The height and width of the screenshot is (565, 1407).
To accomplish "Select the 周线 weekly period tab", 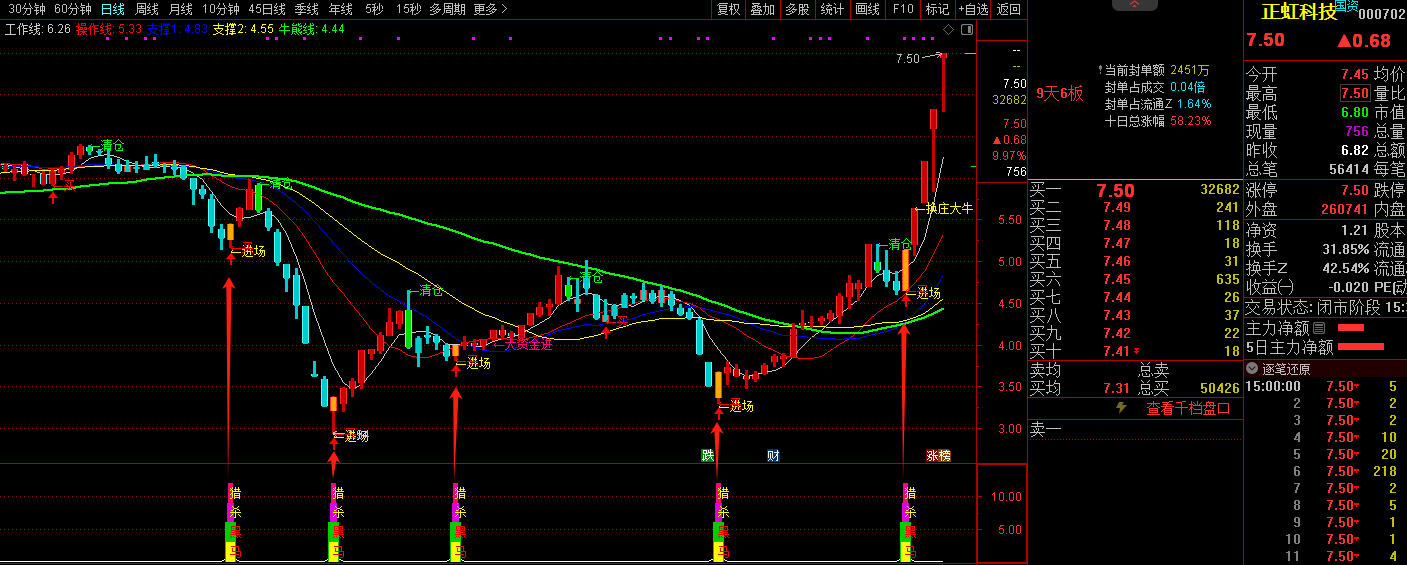I will (x=147, y=9).
